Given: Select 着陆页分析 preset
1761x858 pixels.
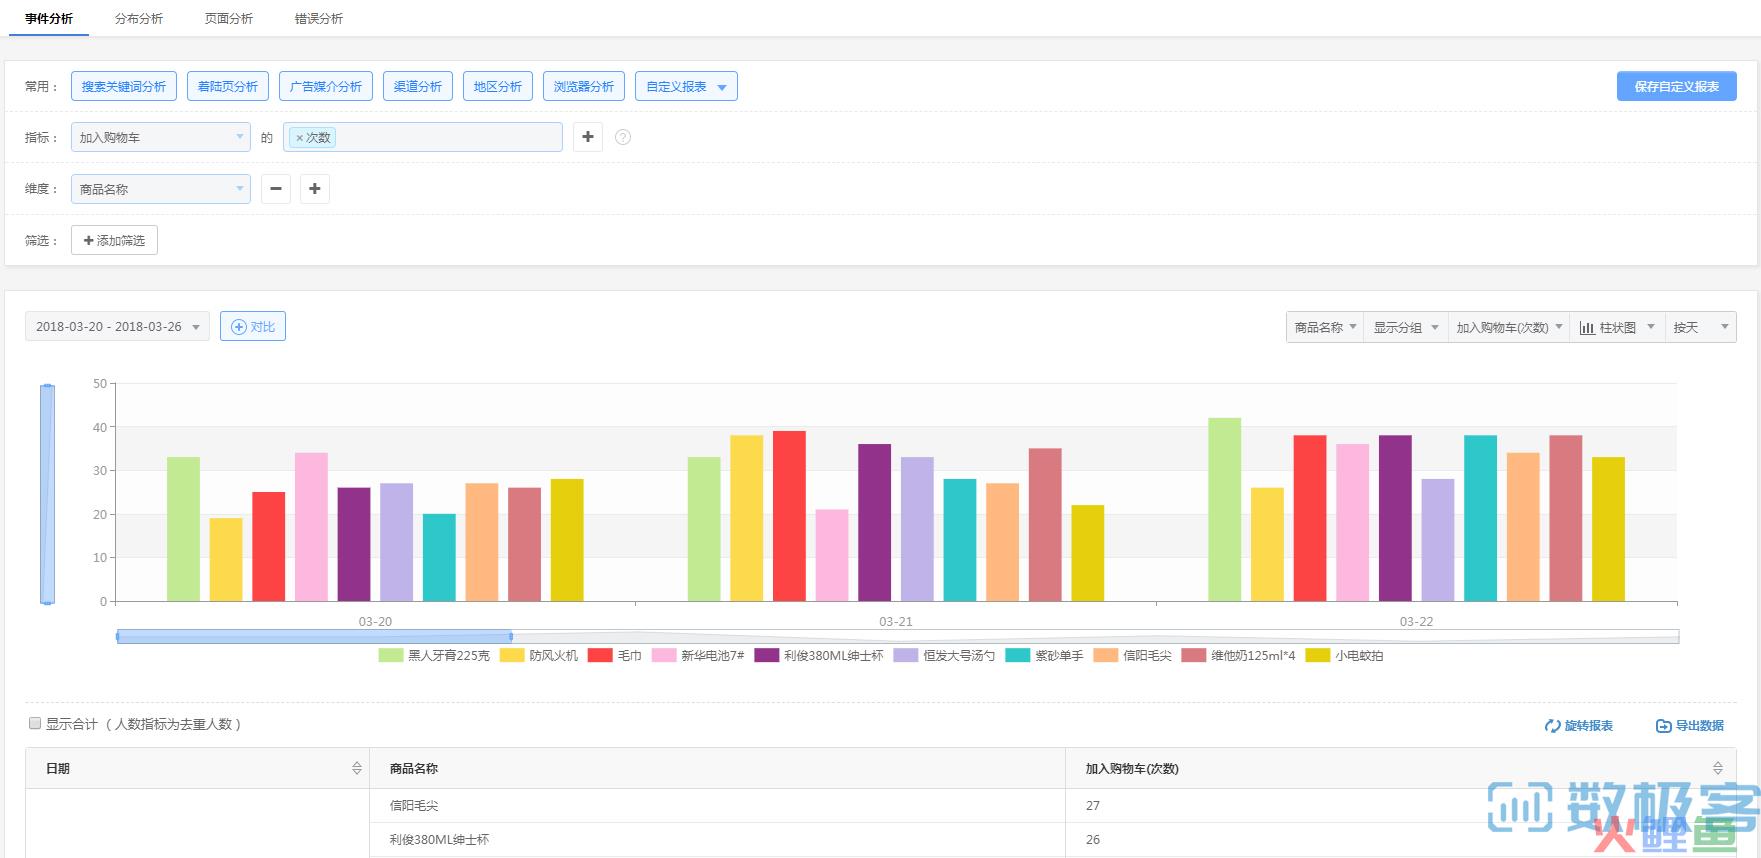Looking at the screenshot, I should click(228, 86).
